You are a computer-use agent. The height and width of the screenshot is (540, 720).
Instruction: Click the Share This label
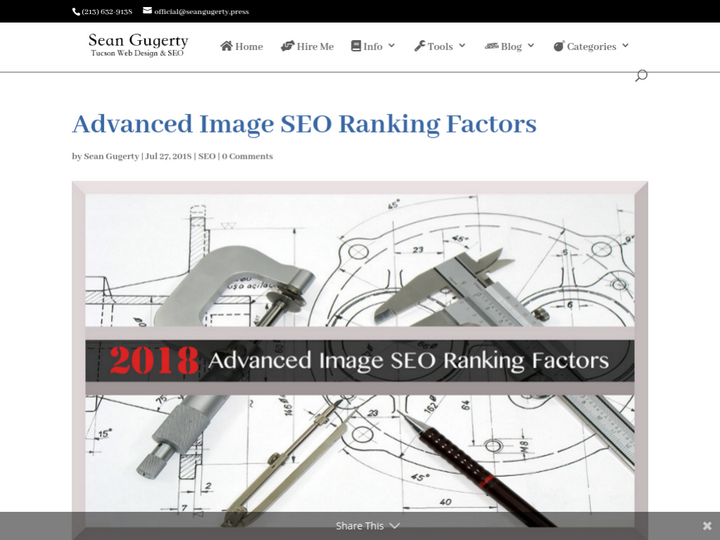360,526
